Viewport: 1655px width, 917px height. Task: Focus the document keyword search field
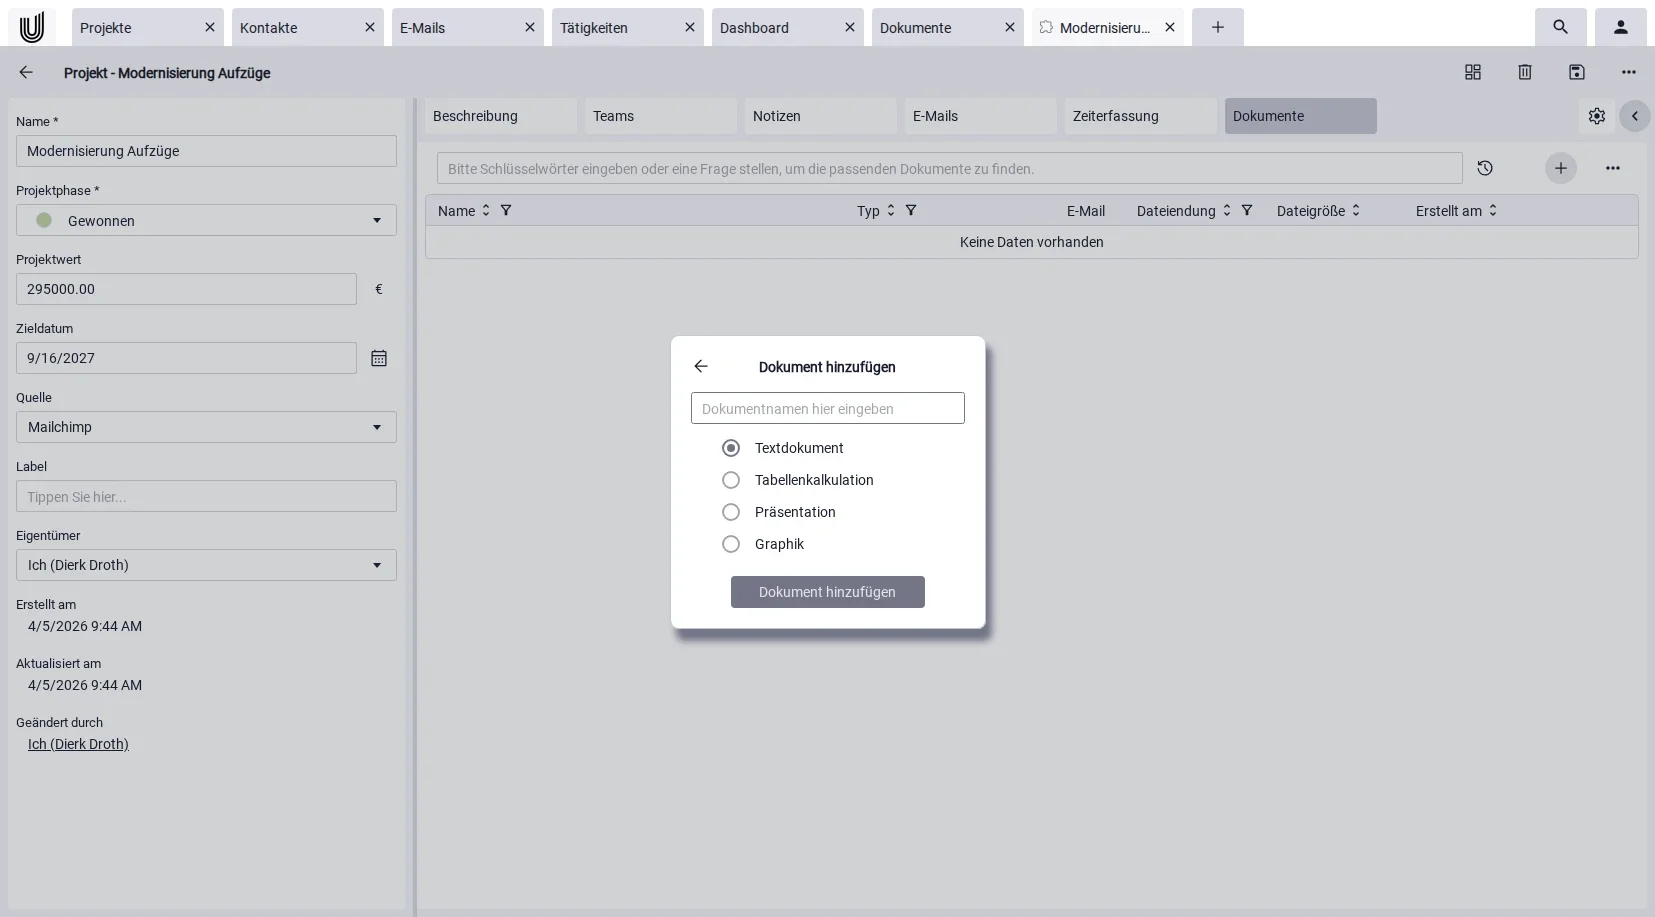tap(950, 168)
